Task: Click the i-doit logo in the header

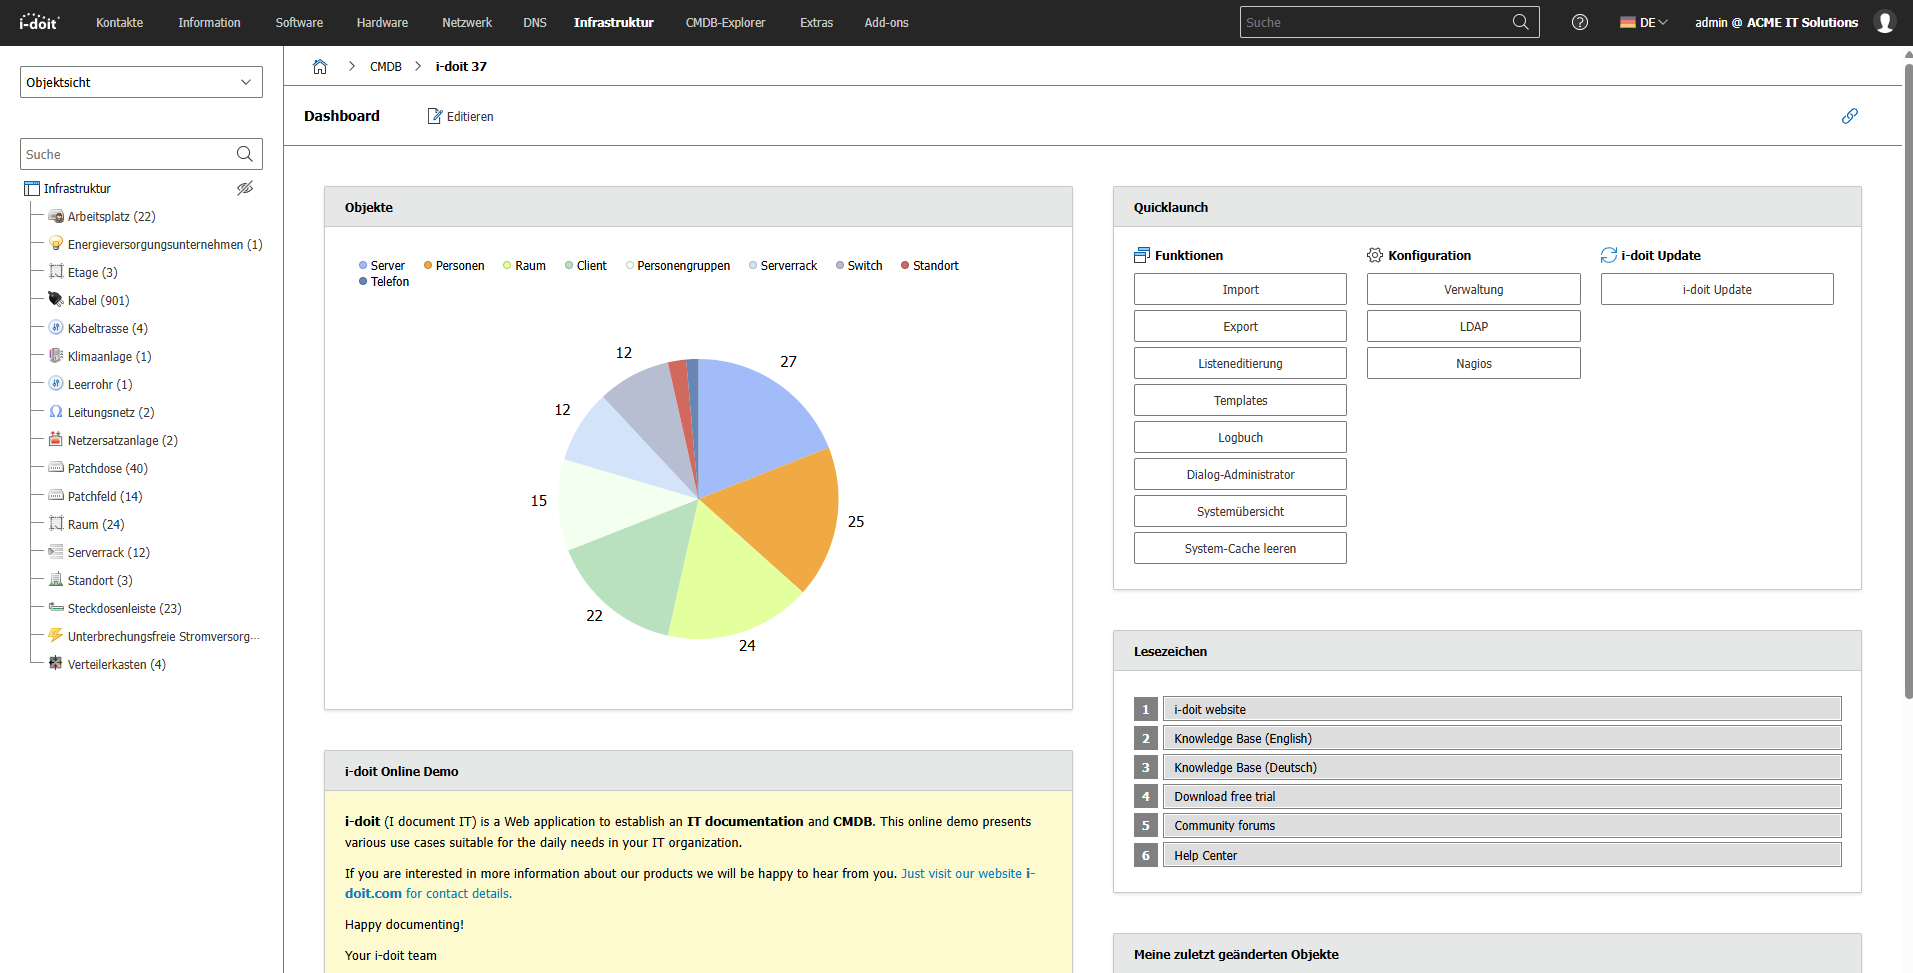Action: [39, 22]
